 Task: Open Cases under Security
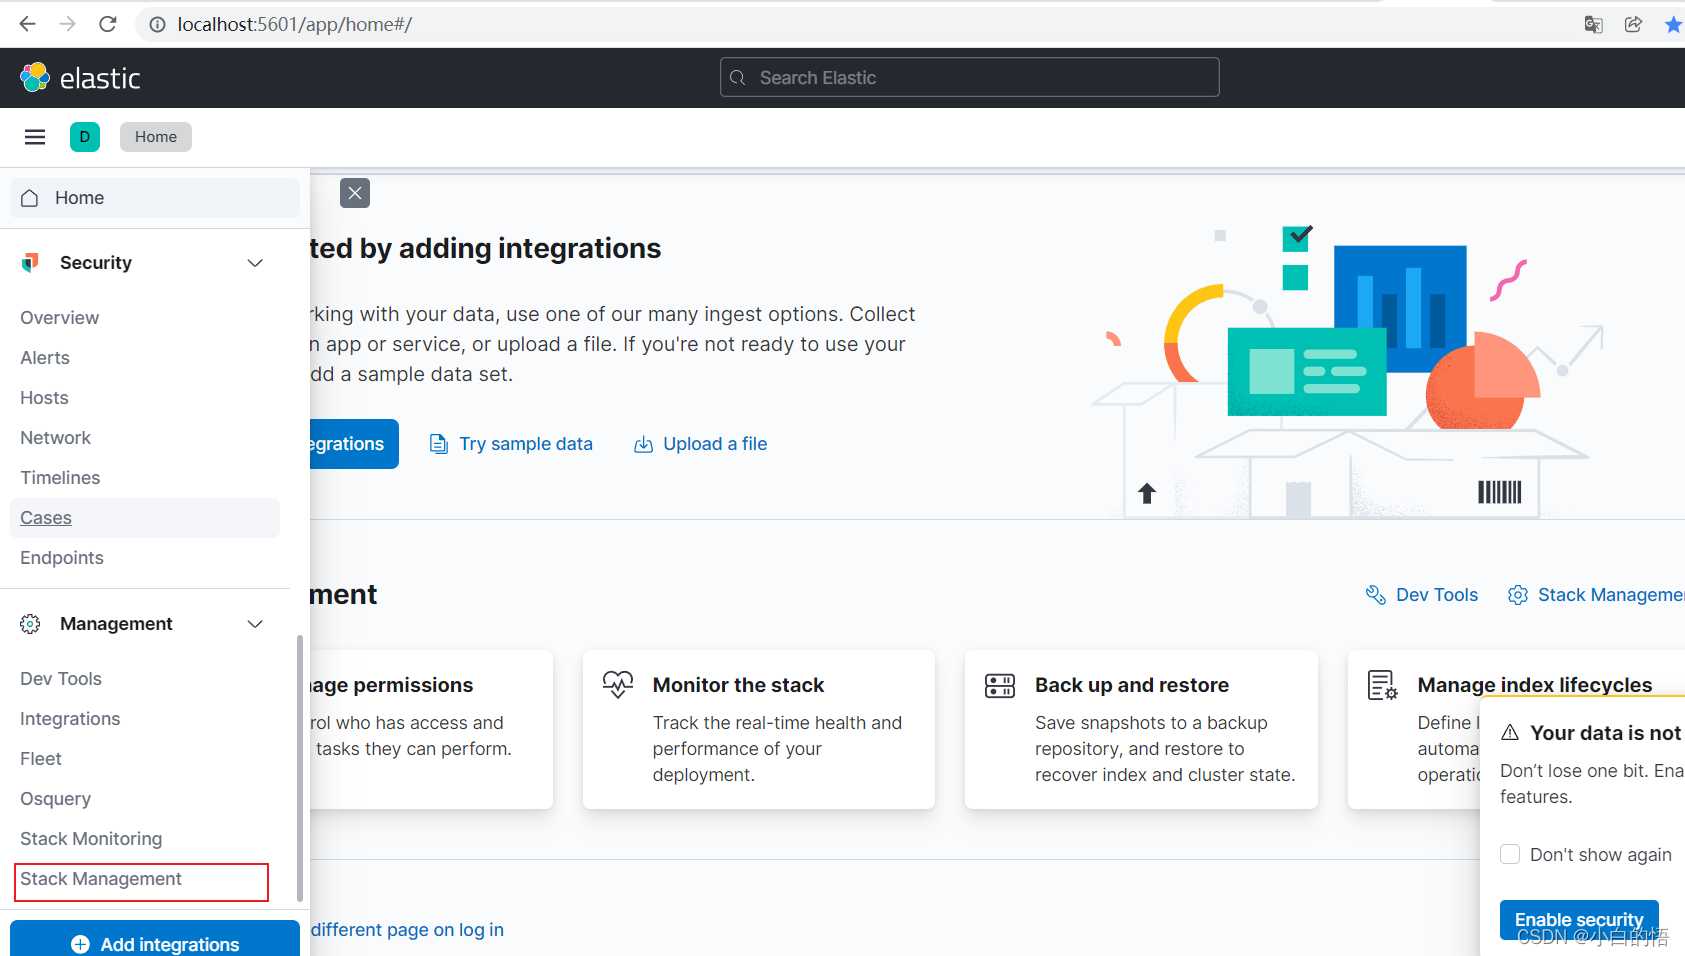[x=46, y=518]
